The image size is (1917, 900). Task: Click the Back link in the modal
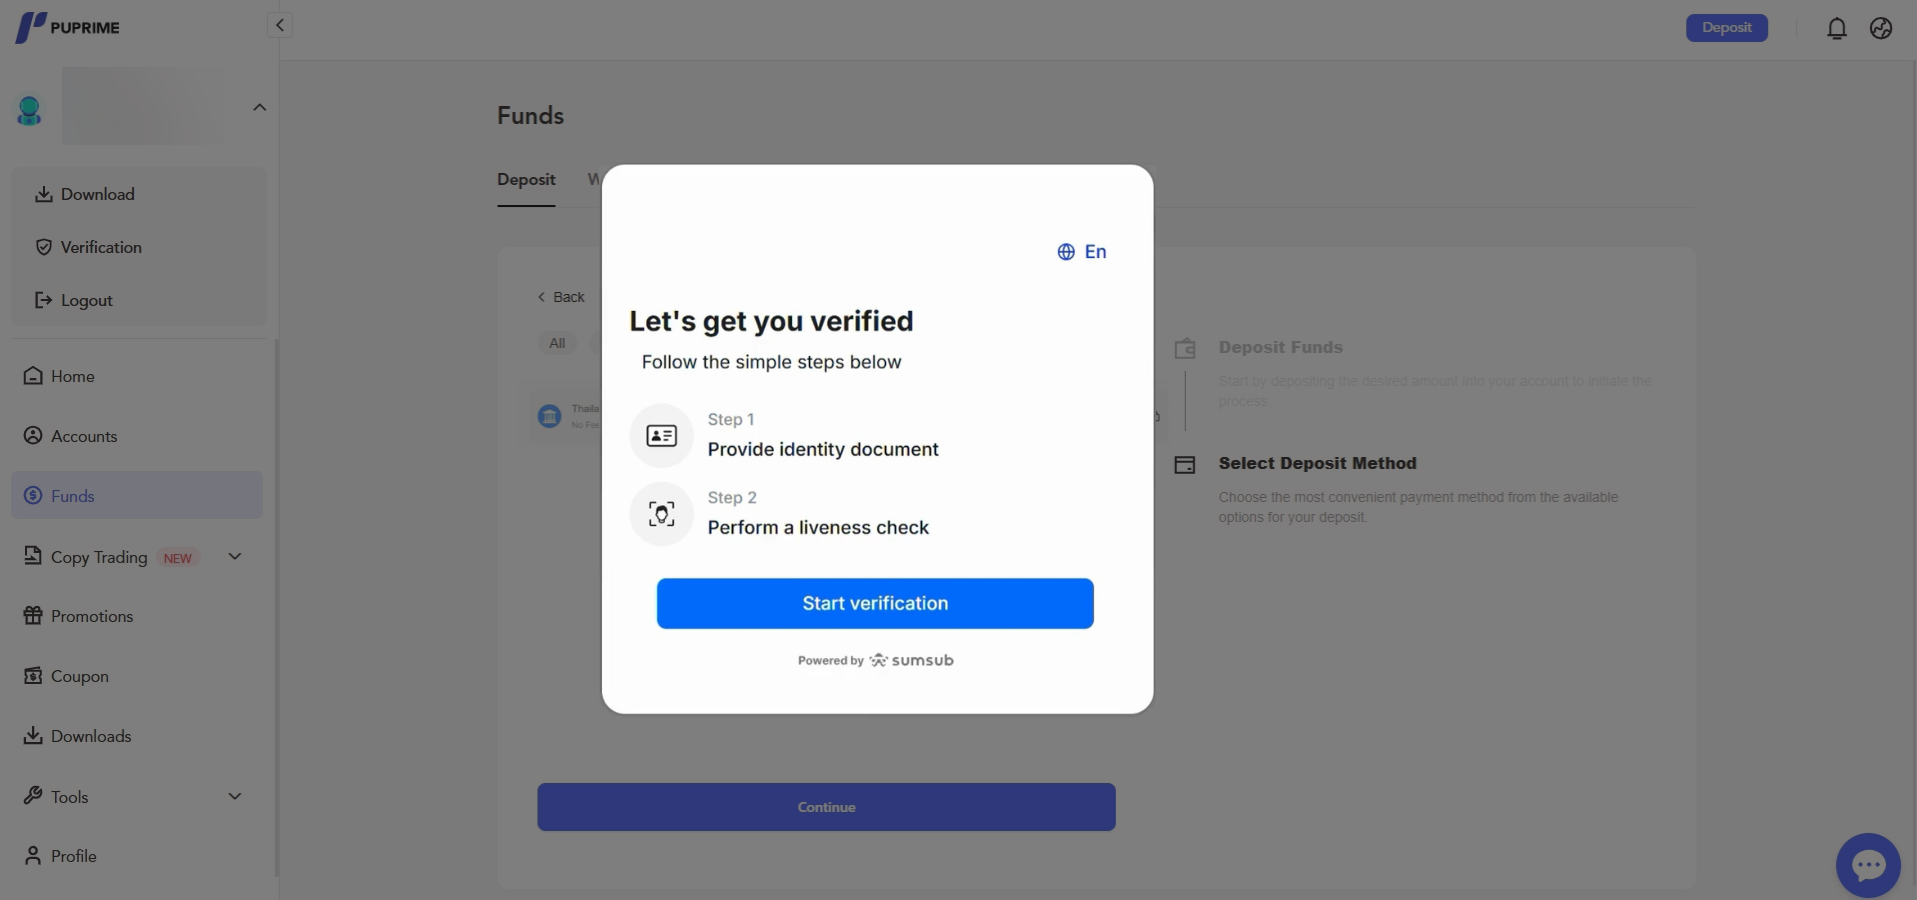tap(561, 297)
